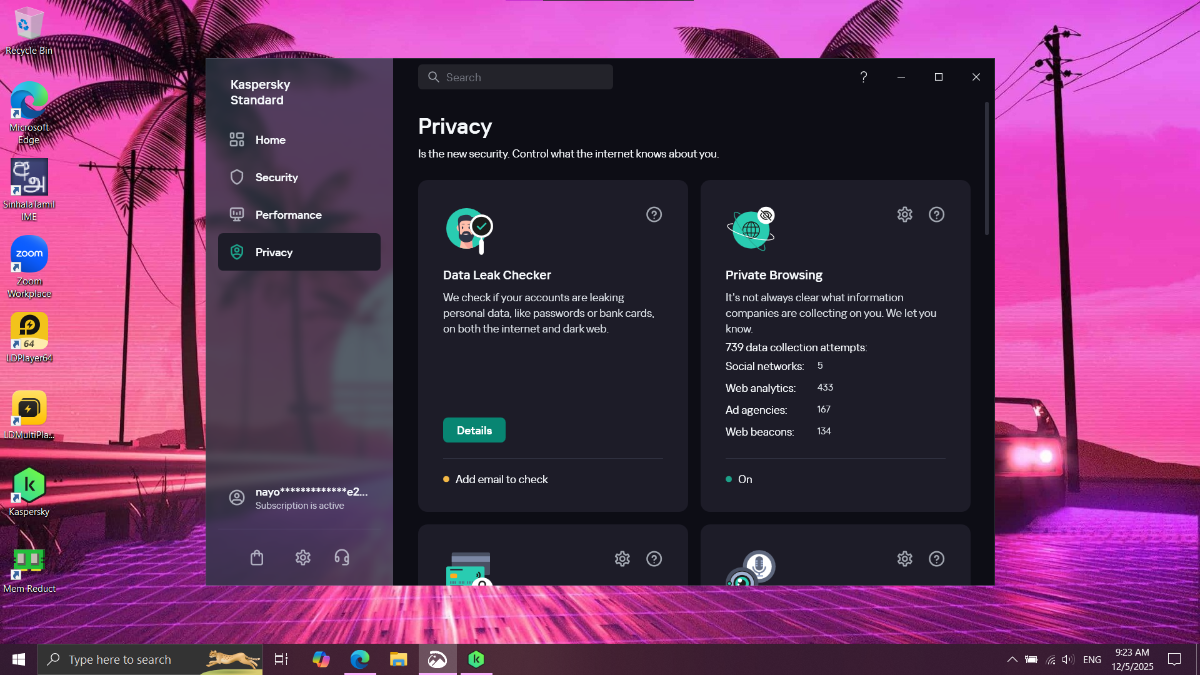Open the clock showing 9:23 AM
Screen dimensions: 1200x675
coord(1134,659)
